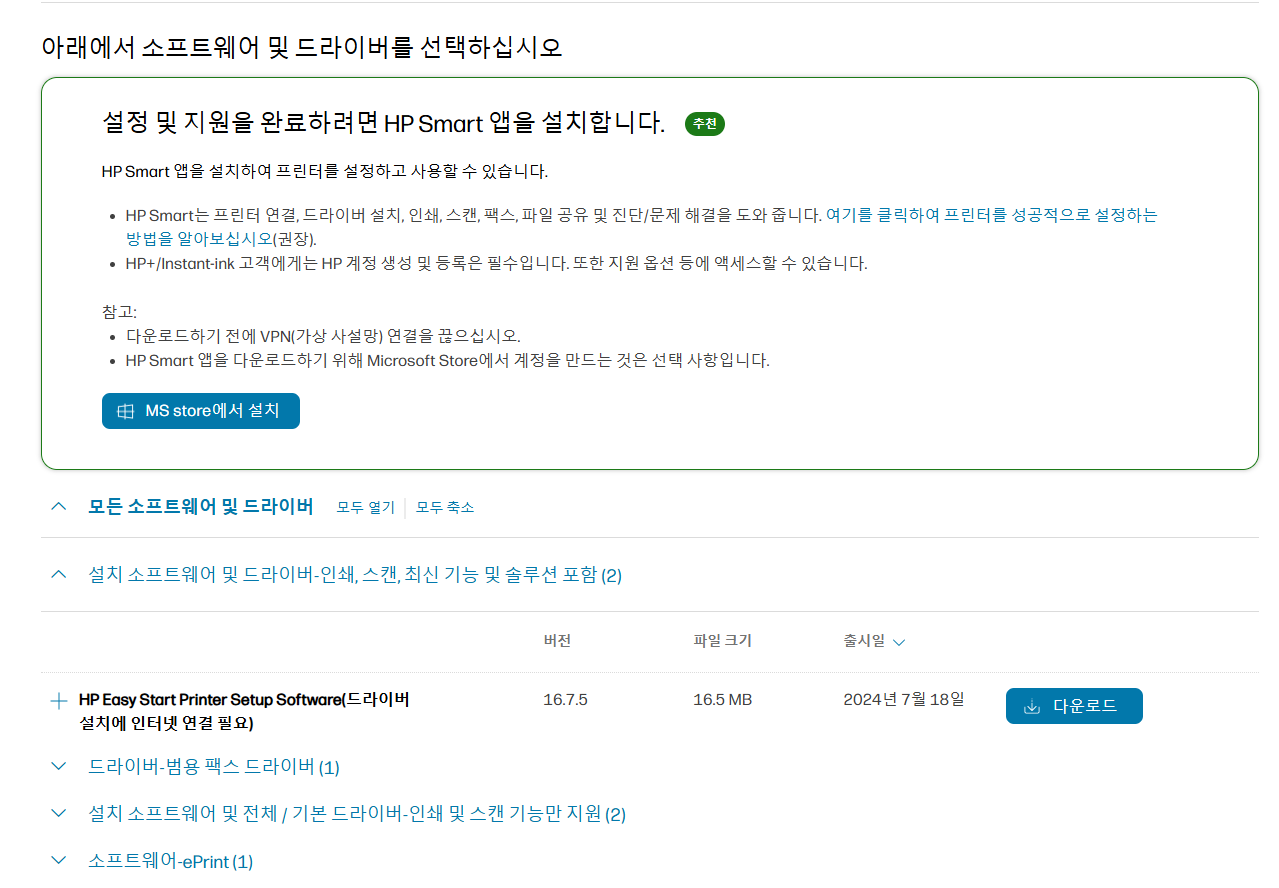Click the note about disconnecting VPN
The height and width of the screenshot is (888, 1279).
[x=323, y=336]
